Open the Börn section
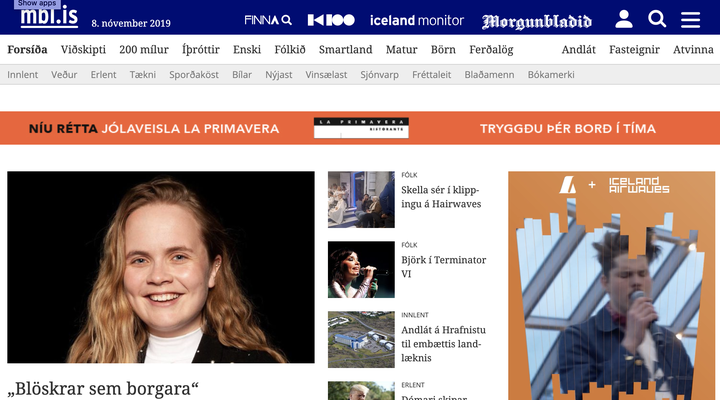 click(443, 50)
